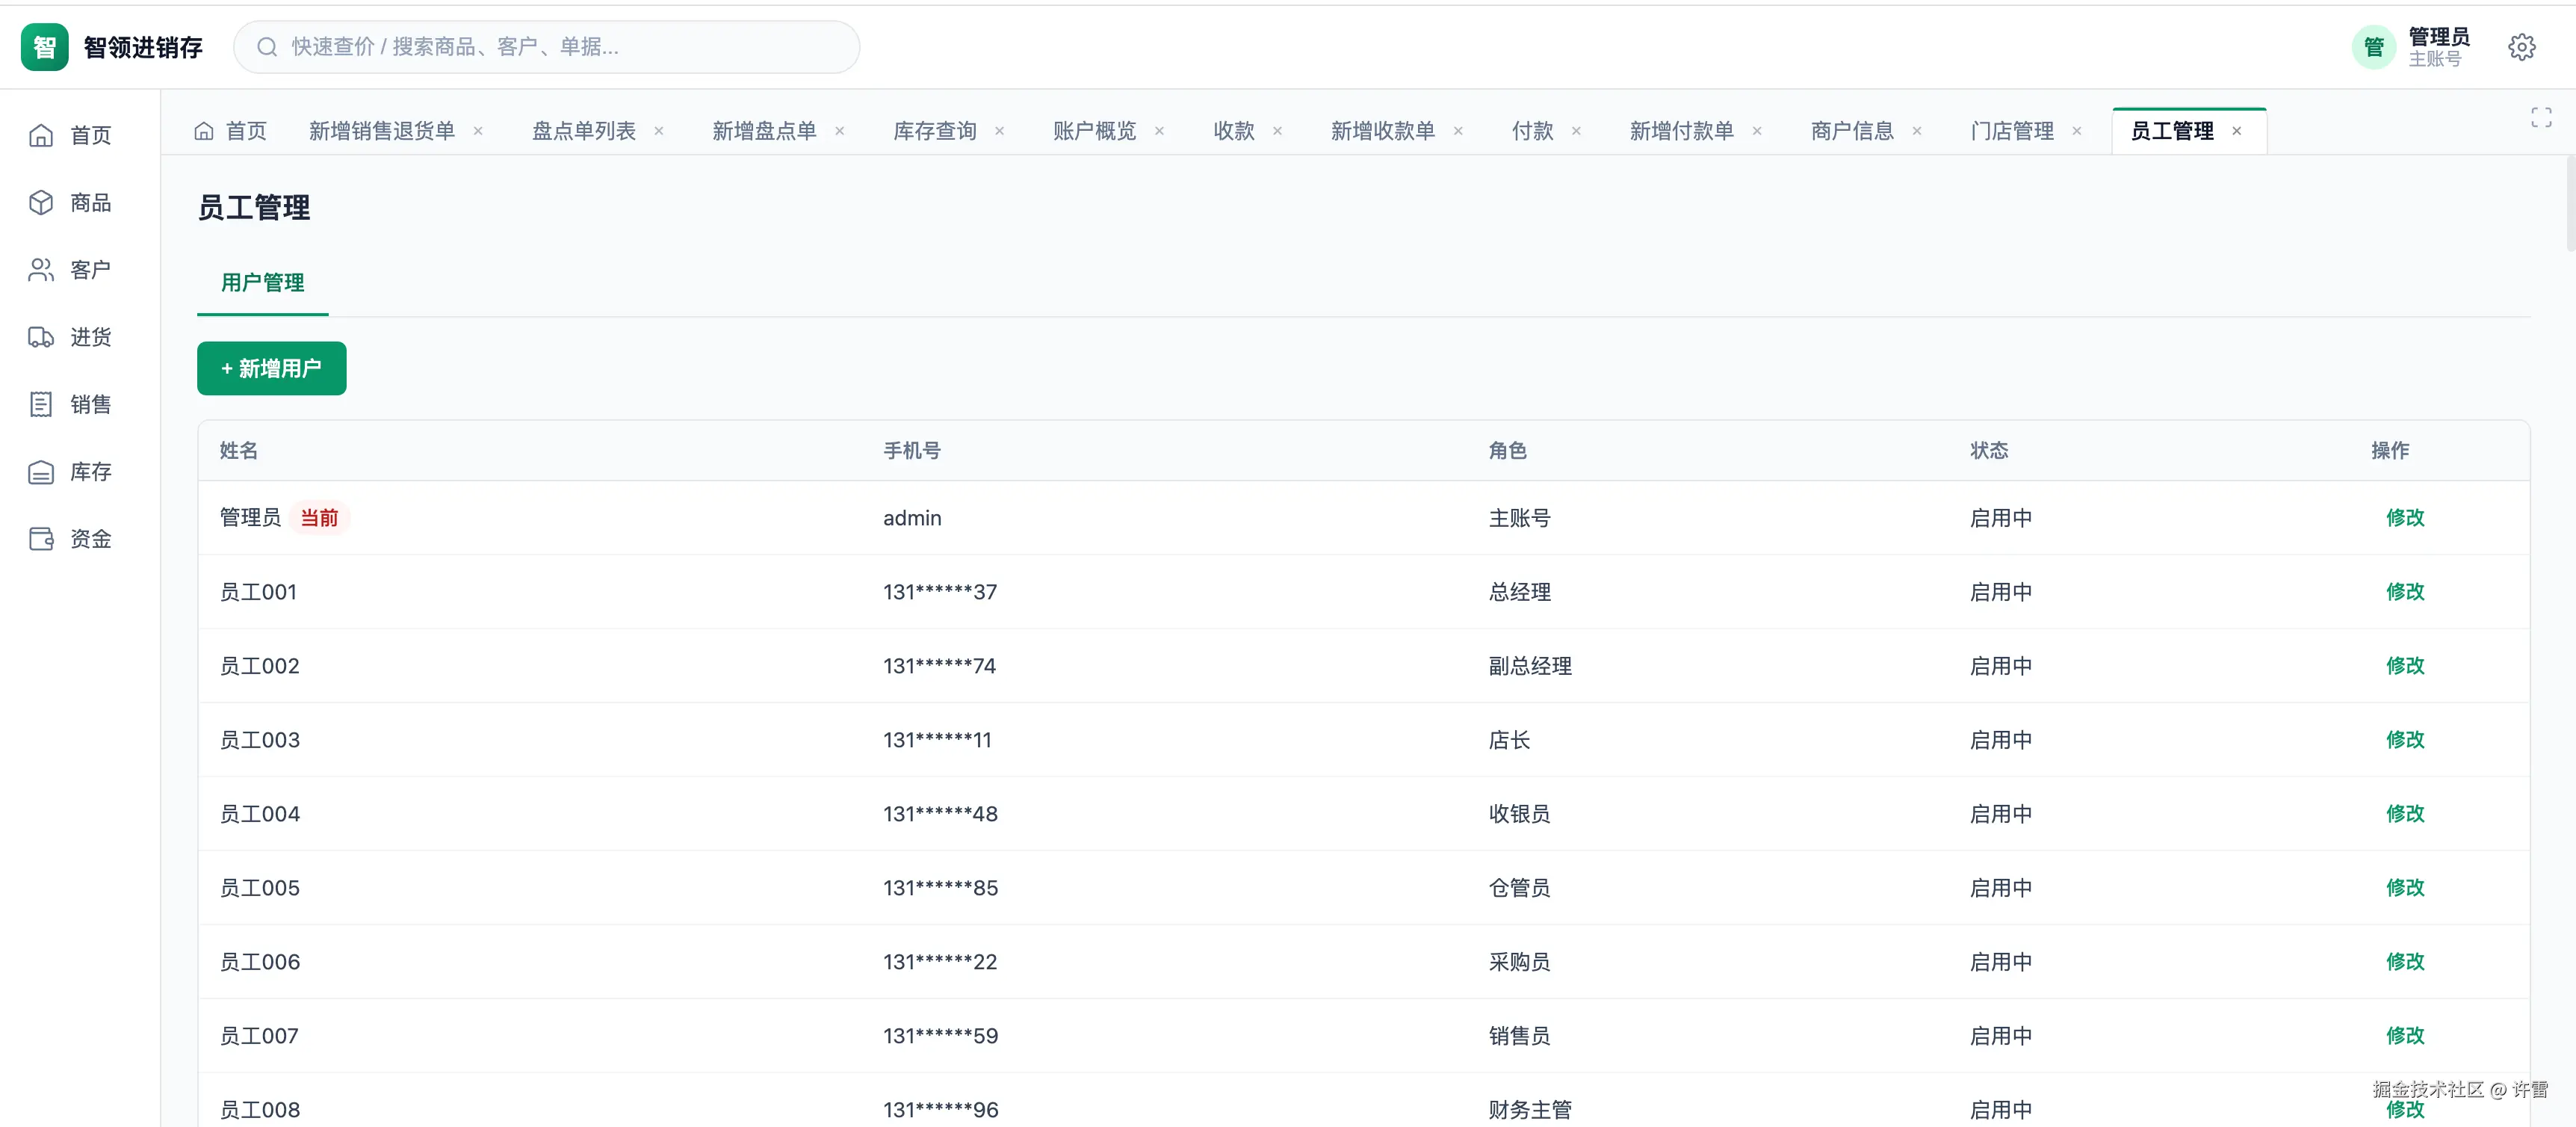
Task: Open 首页 in the sidebar
Action: 70,135
